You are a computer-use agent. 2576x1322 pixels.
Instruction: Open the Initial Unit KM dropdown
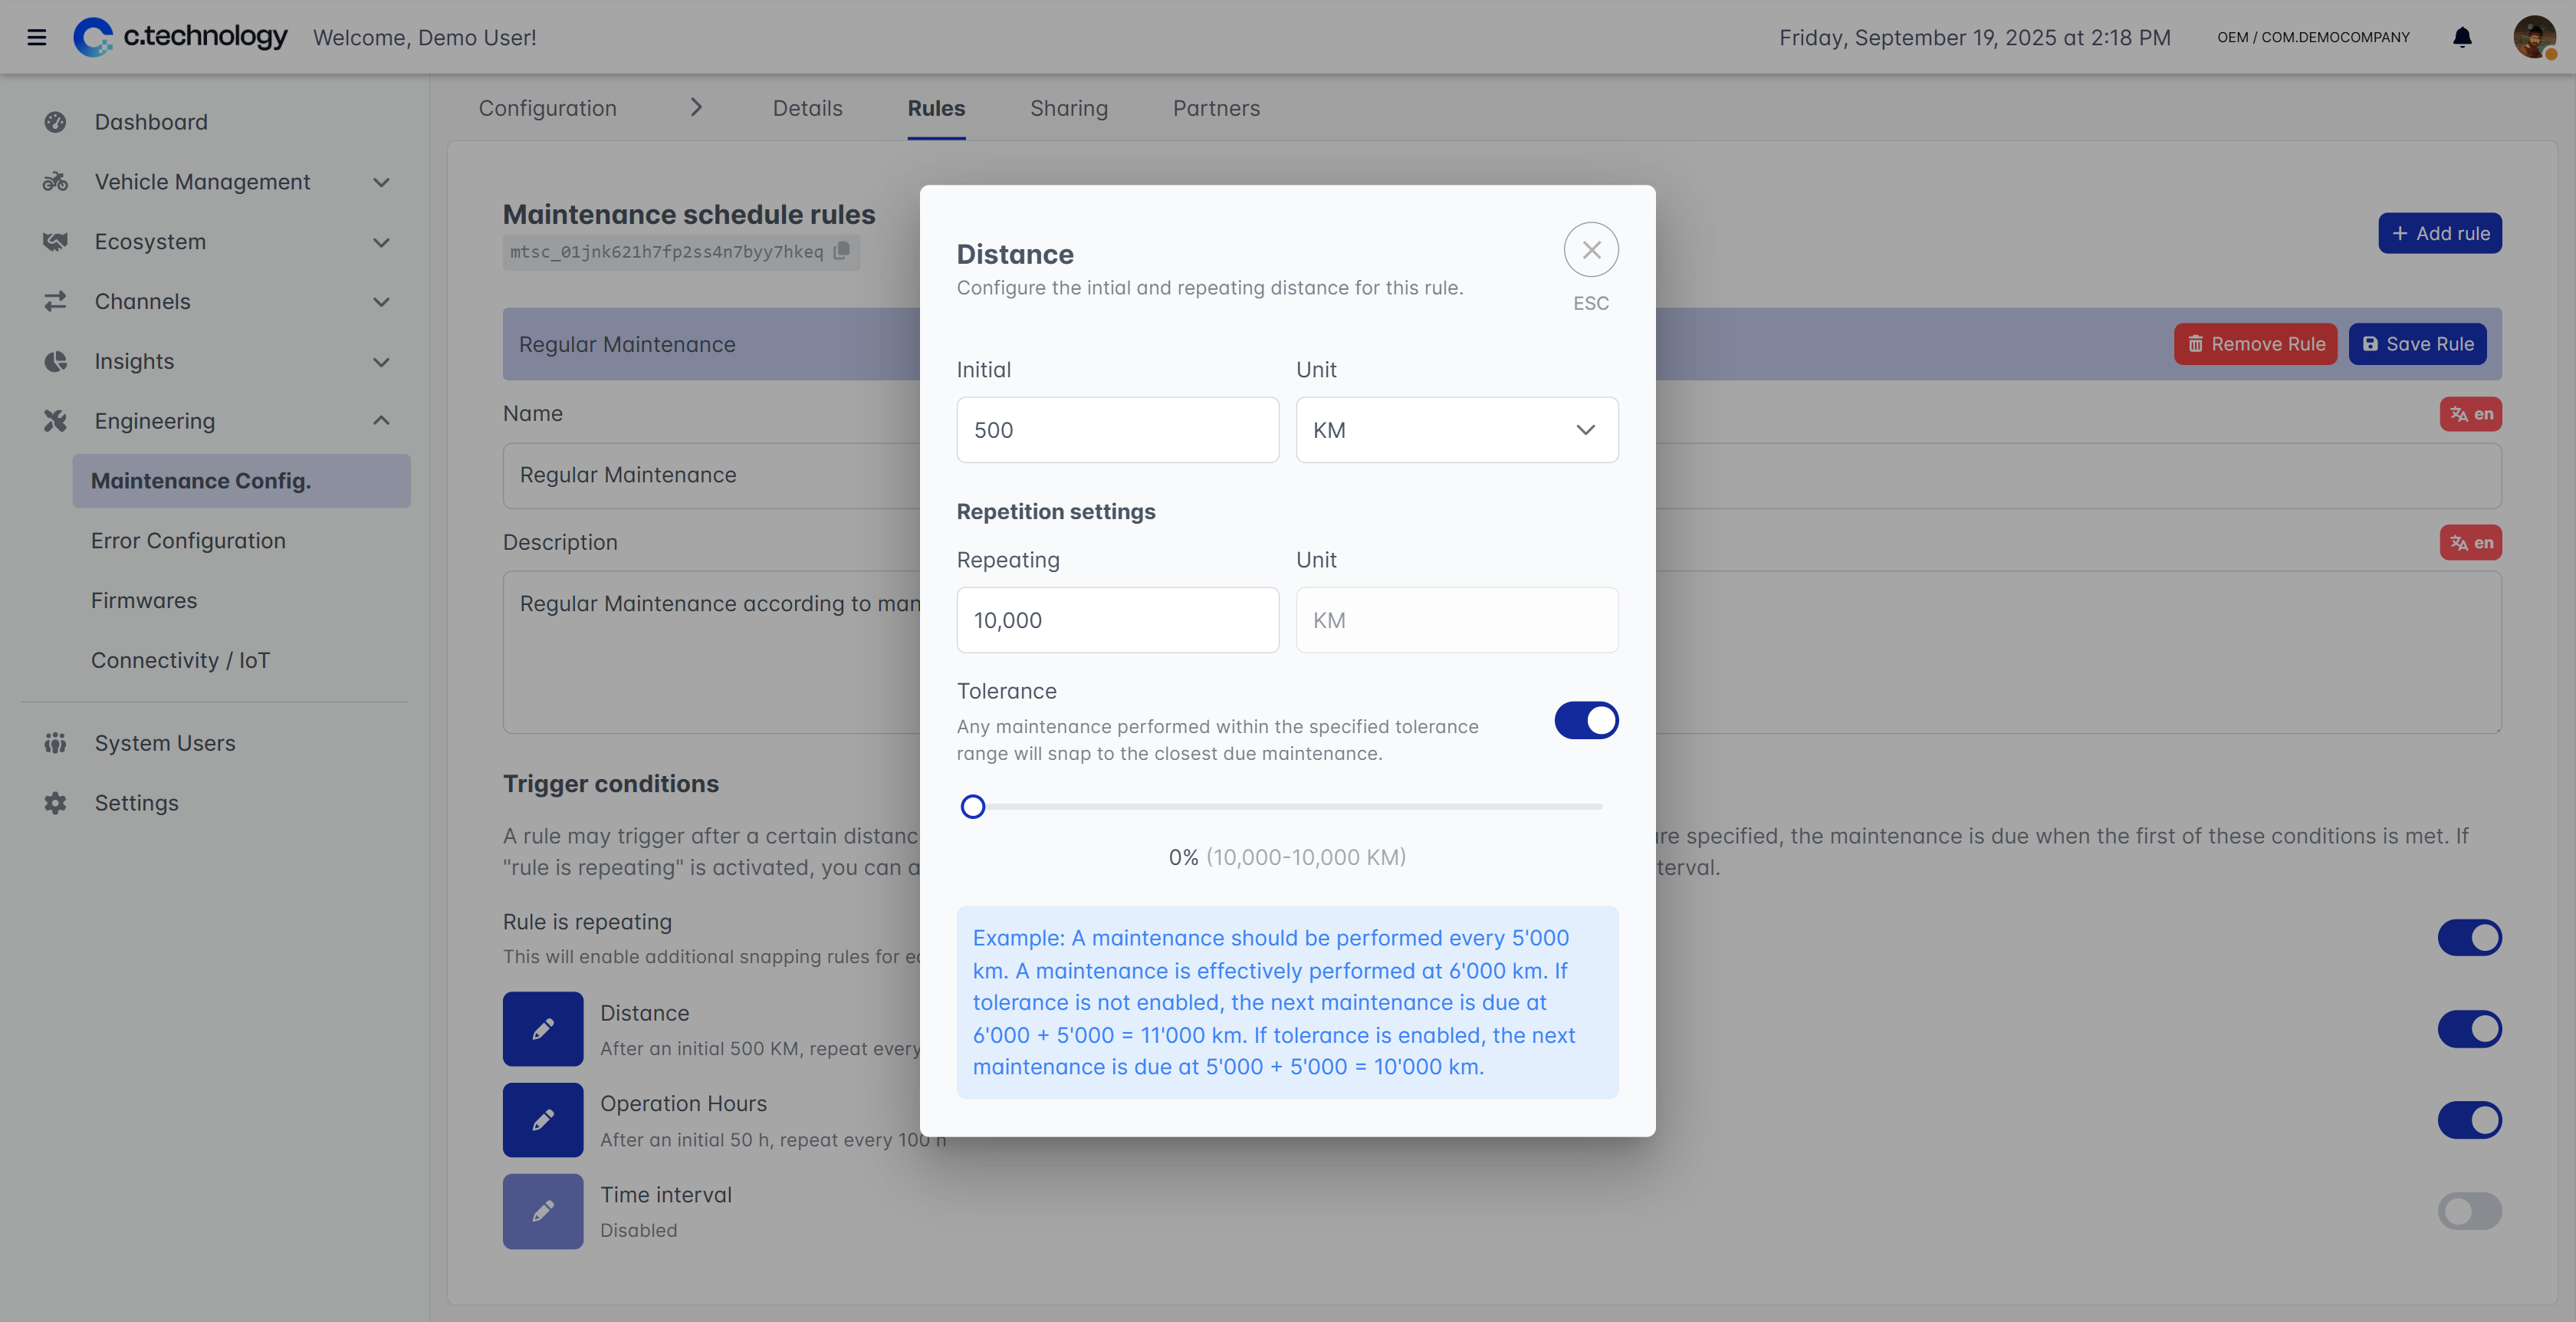pyautogui.click(x=1457, y=430)
